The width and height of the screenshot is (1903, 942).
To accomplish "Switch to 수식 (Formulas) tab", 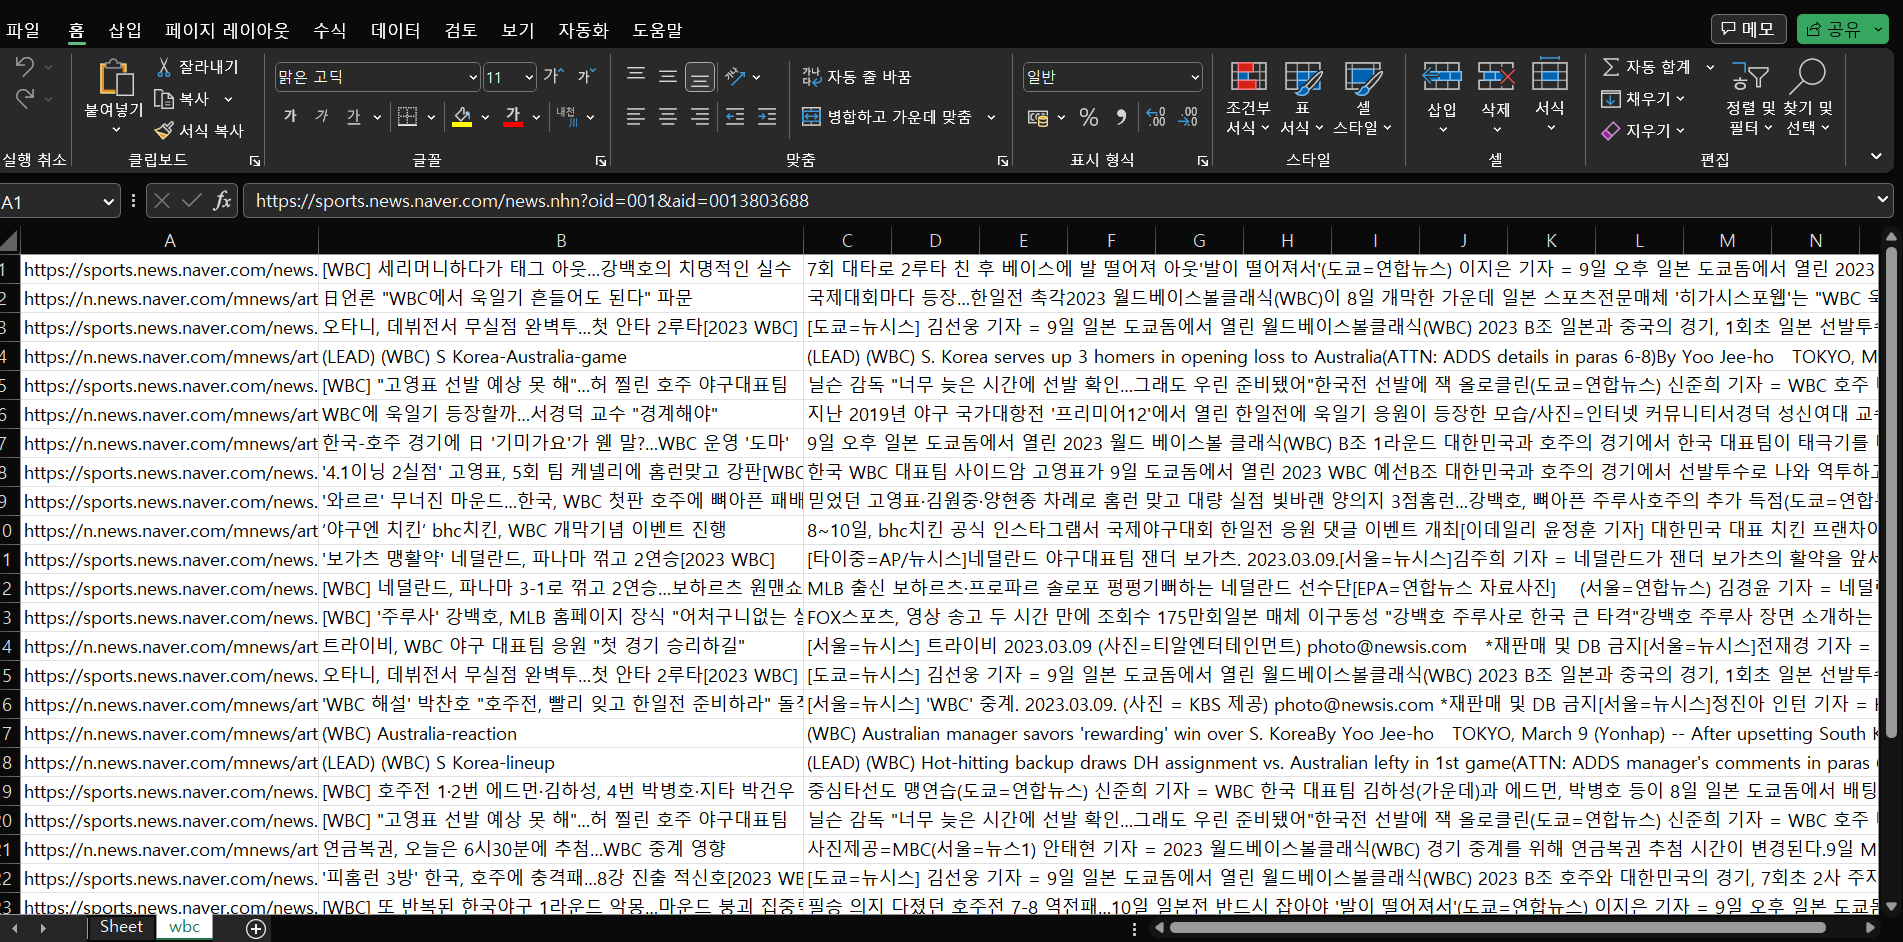I will [330, 30].
